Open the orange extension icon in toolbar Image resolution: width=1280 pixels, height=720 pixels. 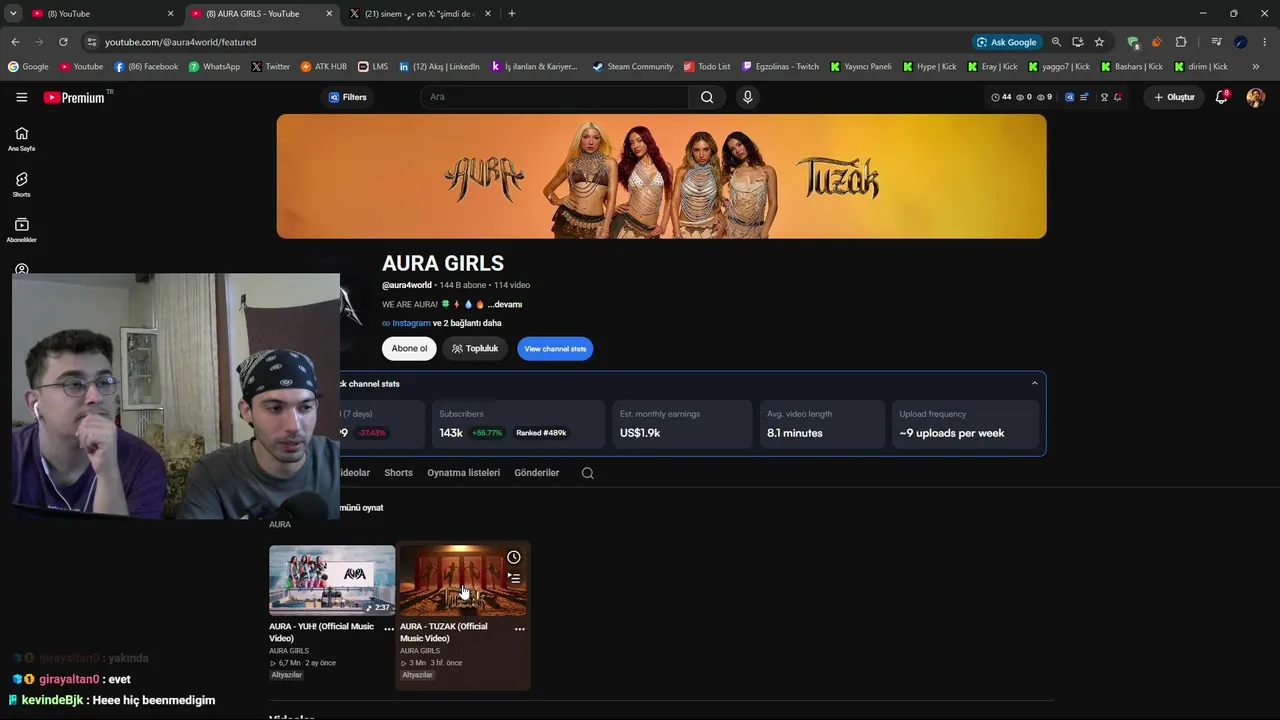1157,42
